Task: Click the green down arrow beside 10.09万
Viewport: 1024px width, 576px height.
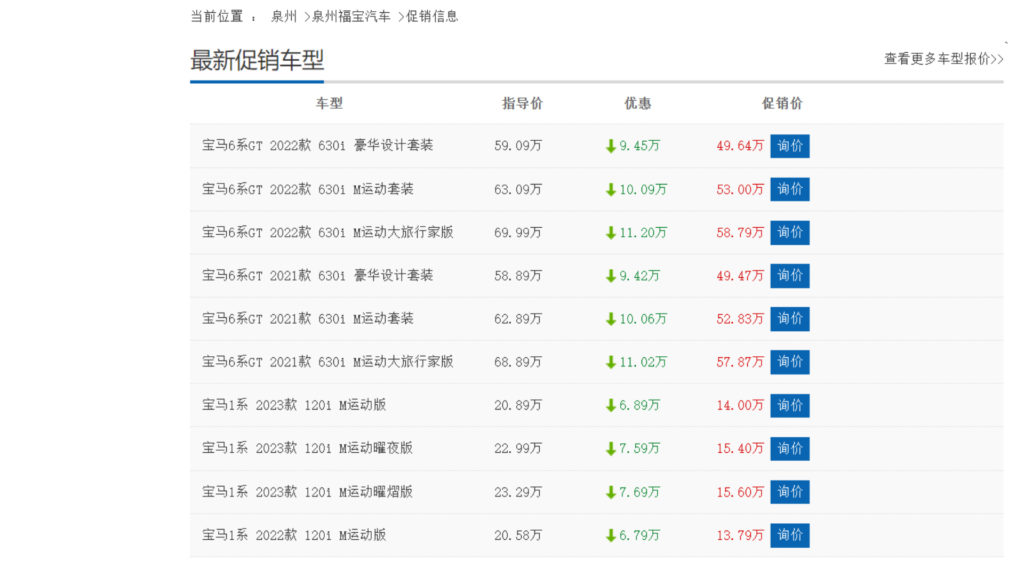Action: [x=611, y=189]
